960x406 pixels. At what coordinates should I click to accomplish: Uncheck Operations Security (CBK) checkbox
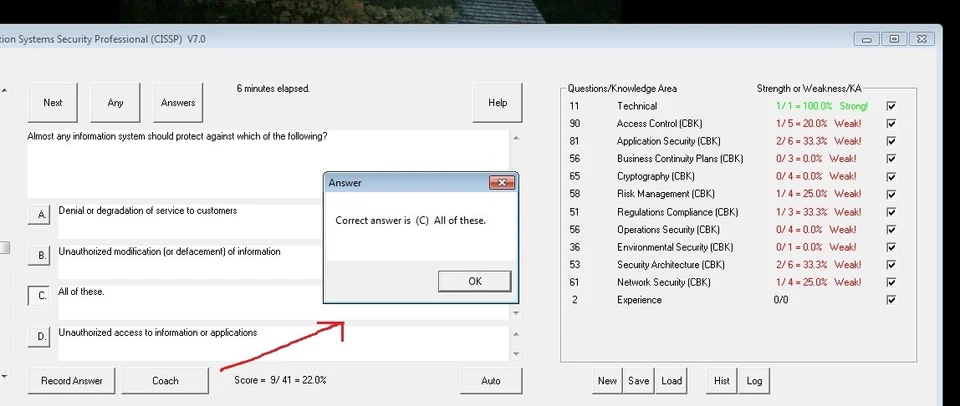click(891, 230)
